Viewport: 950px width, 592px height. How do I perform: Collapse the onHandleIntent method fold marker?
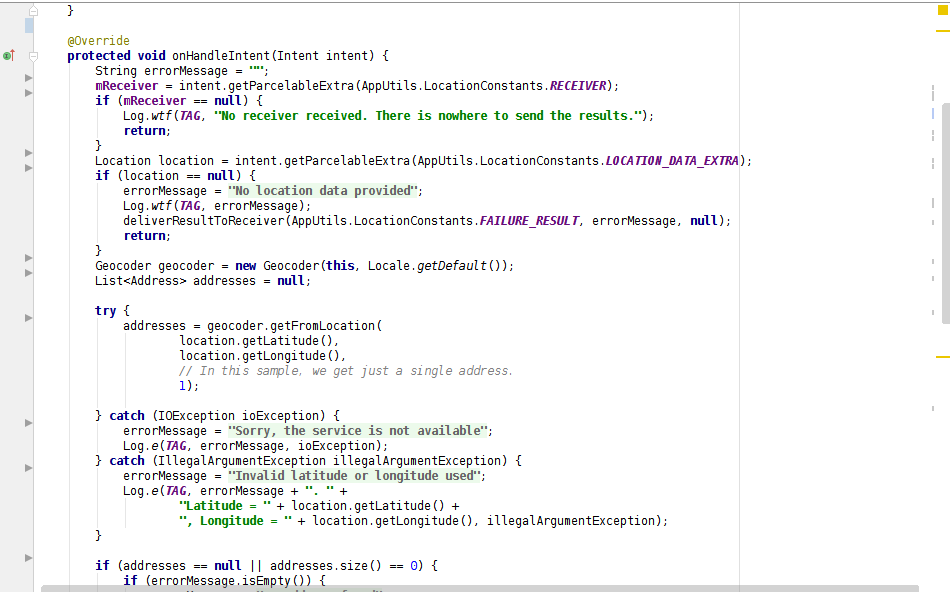[x=33, y=56]
